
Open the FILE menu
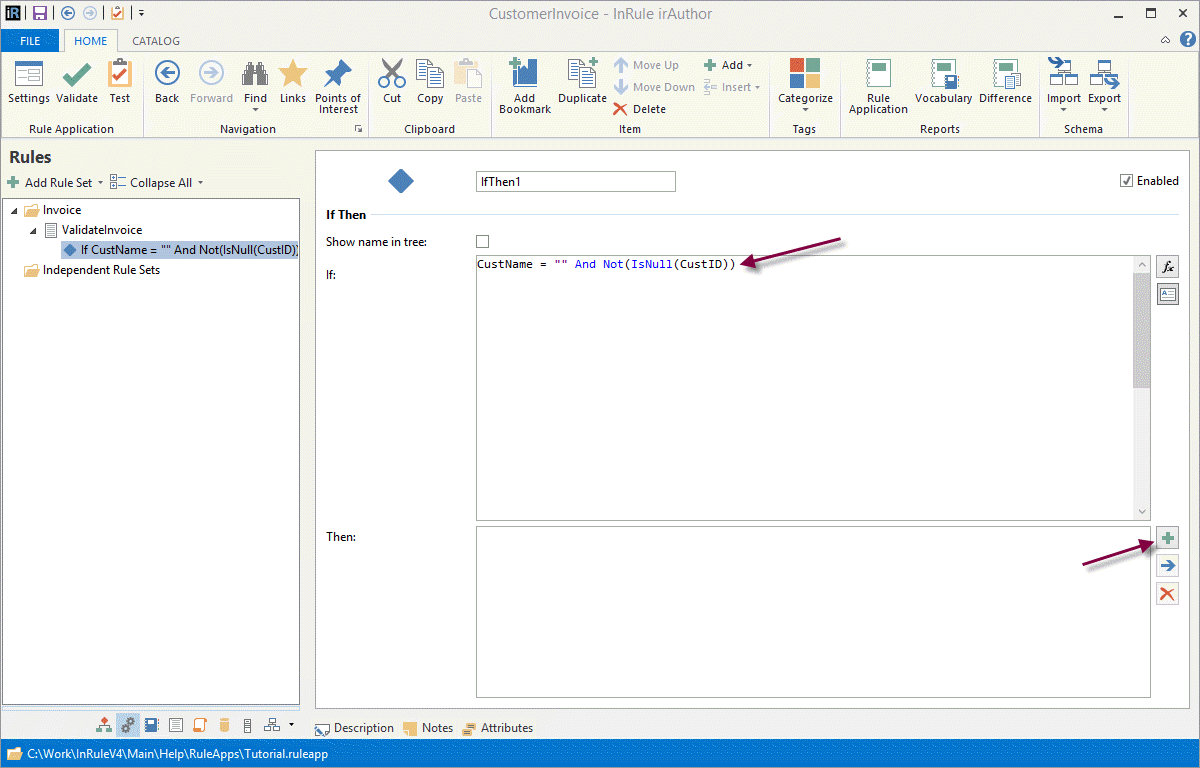30,41
